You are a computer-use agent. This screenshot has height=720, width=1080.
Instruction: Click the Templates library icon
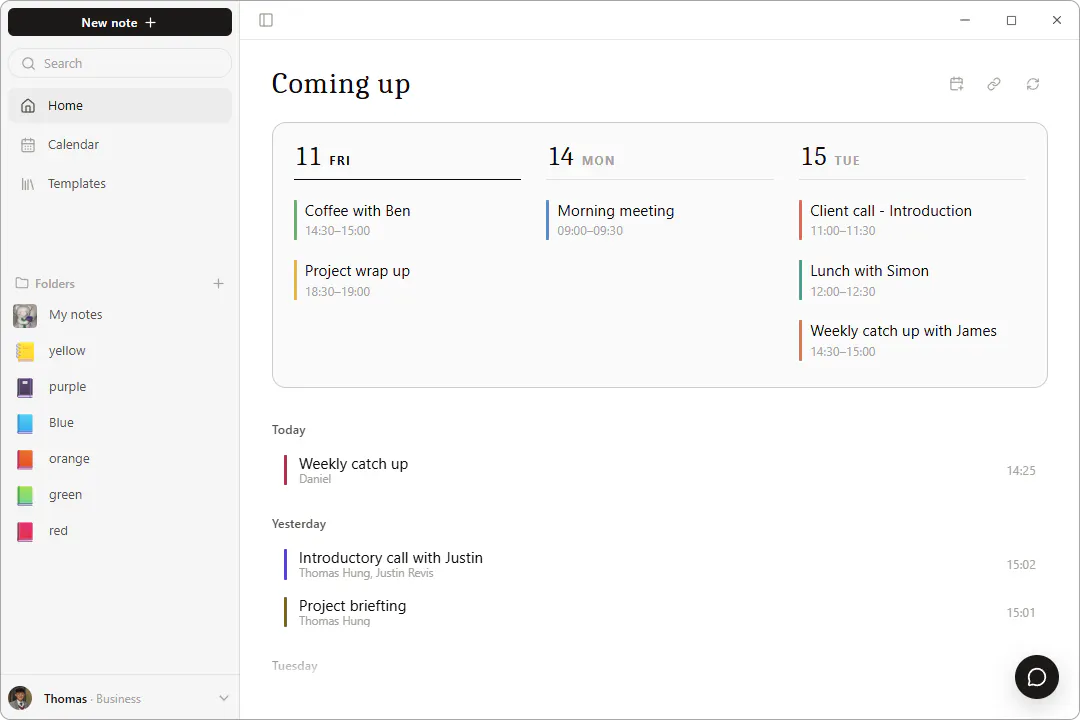click(x=28, y=184)
